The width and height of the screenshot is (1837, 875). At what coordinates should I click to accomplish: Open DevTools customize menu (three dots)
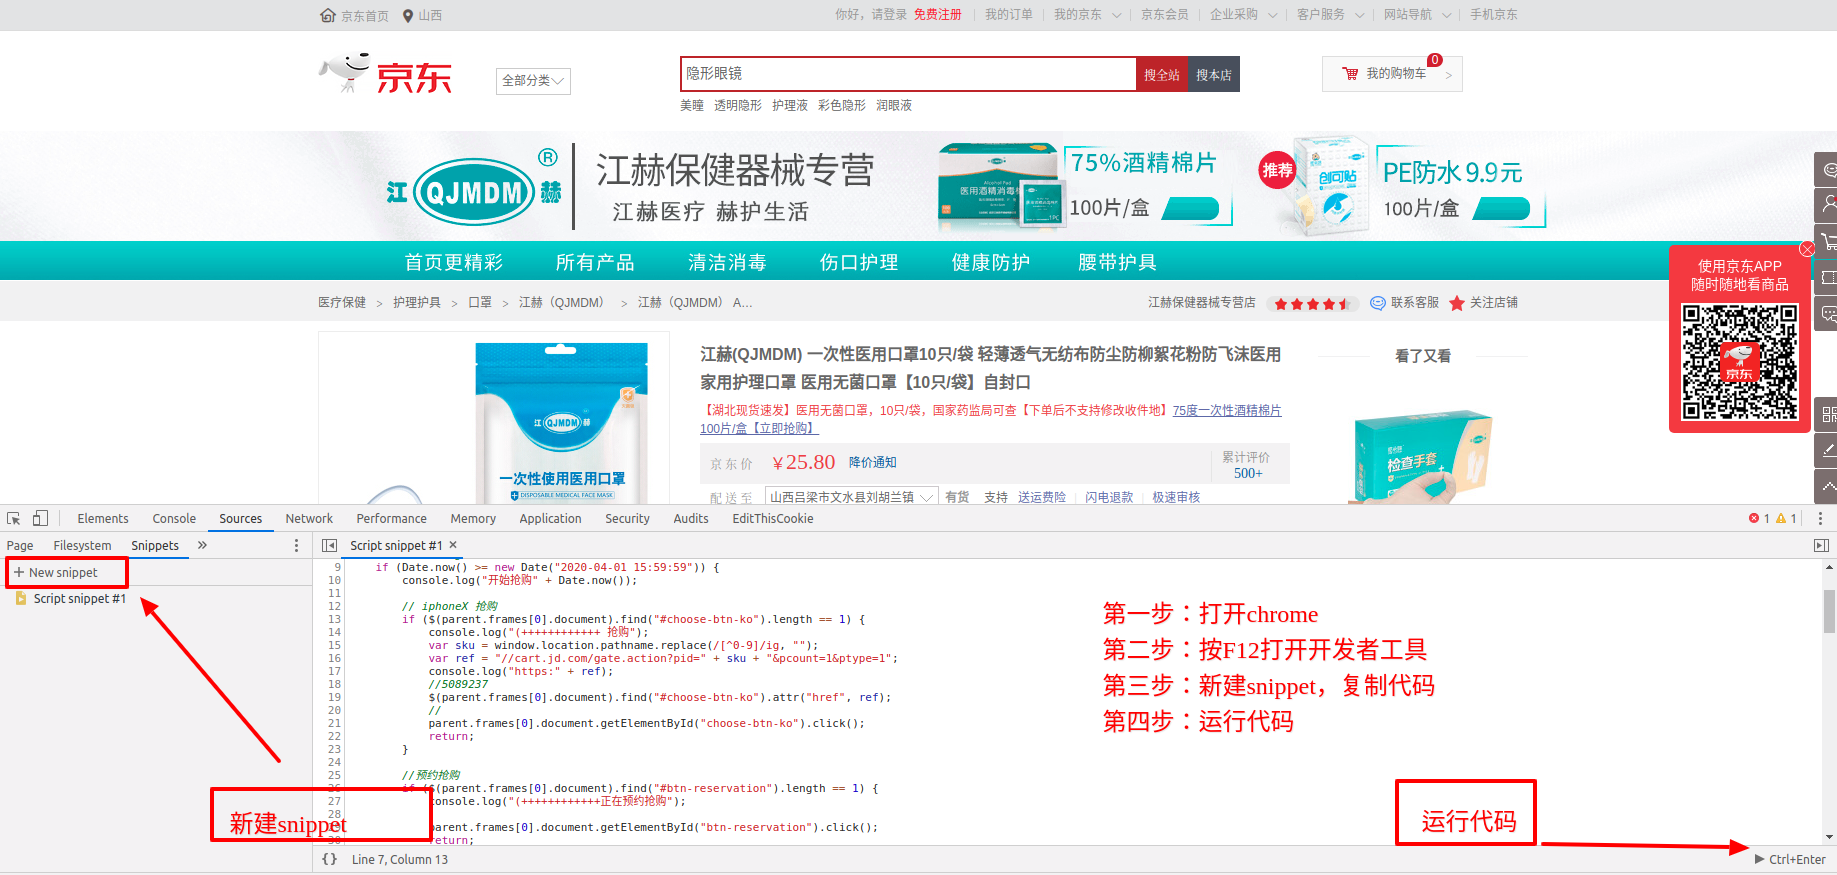pyautogui.click(x=1820, y=518)
